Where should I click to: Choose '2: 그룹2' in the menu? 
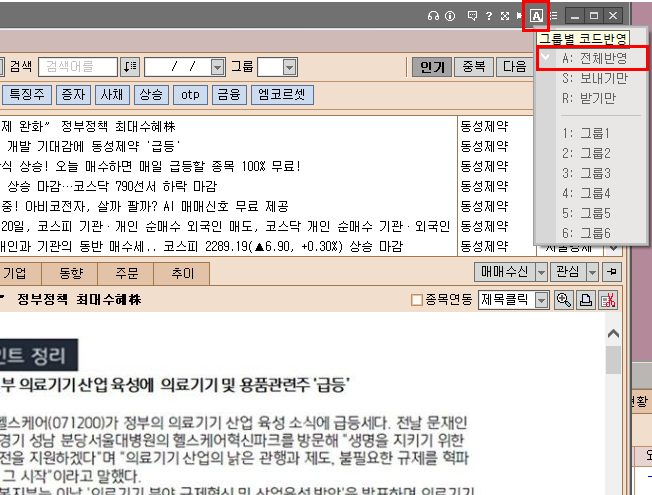pyautogui.click(x=592, y=153)
